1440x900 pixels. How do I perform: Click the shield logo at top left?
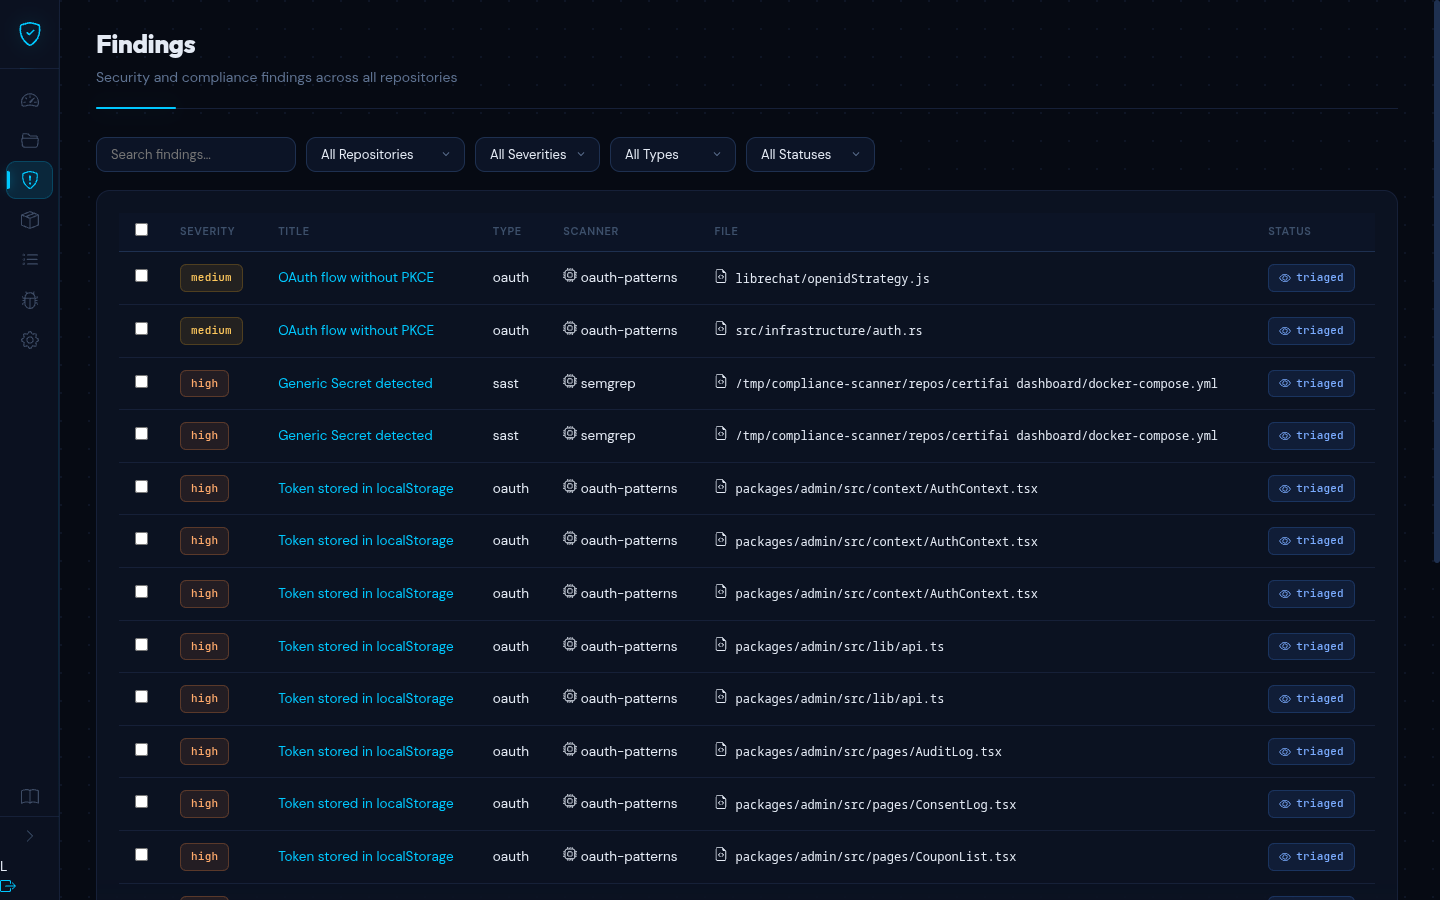(x=30, y=34)
